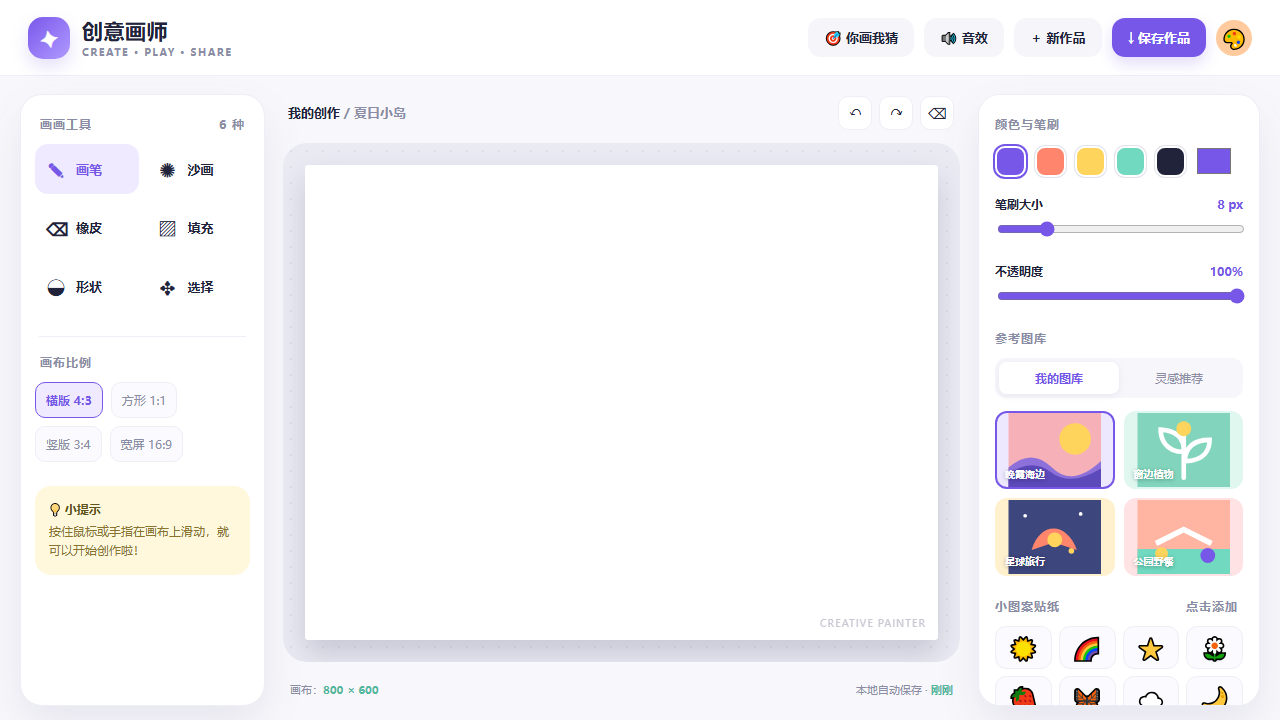Viewport: 1280px width, 720px height.
Task: Click the 夏日小岛 project title
Action: tap(380, 113)
